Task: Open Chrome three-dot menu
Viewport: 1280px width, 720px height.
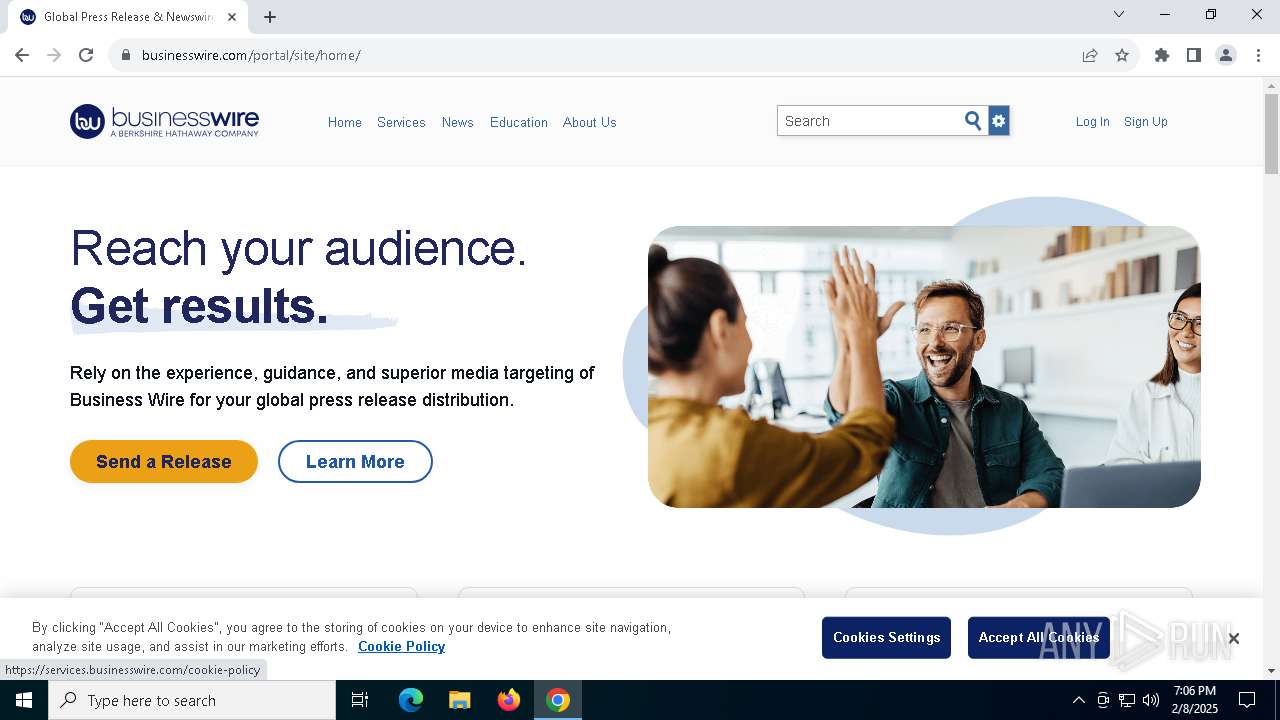Action: click(x=1258, y=55)
